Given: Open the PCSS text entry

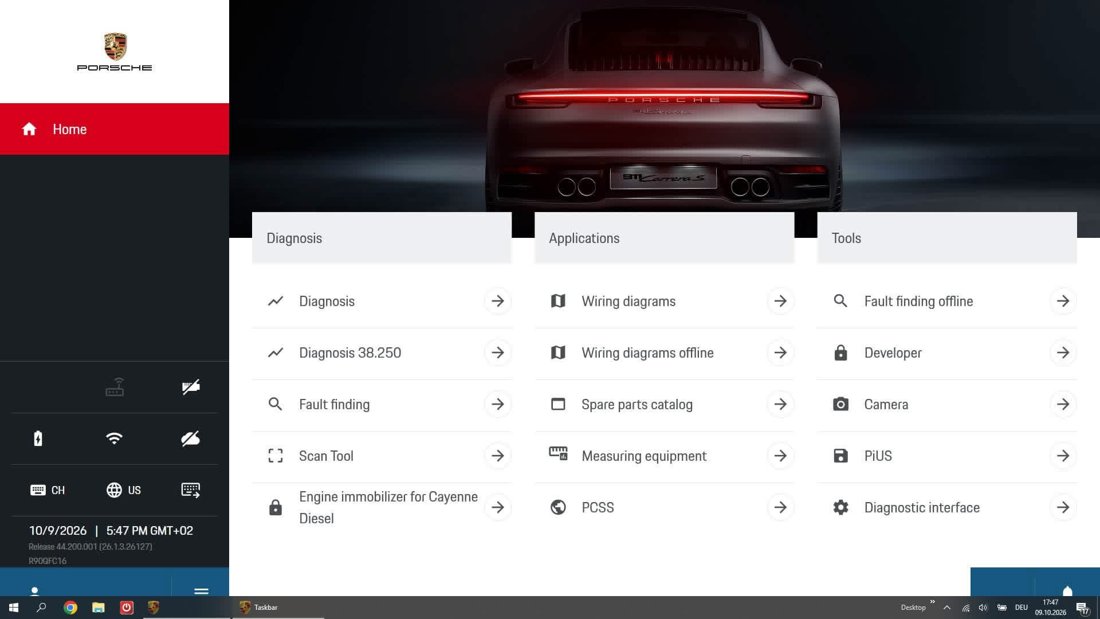Looking at the screenshot, I should tap(598, 507).
